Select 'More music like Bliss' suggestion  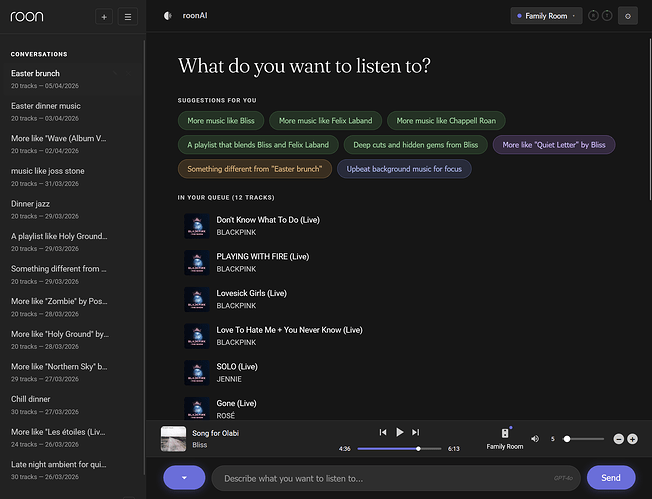tap(221, 121)
